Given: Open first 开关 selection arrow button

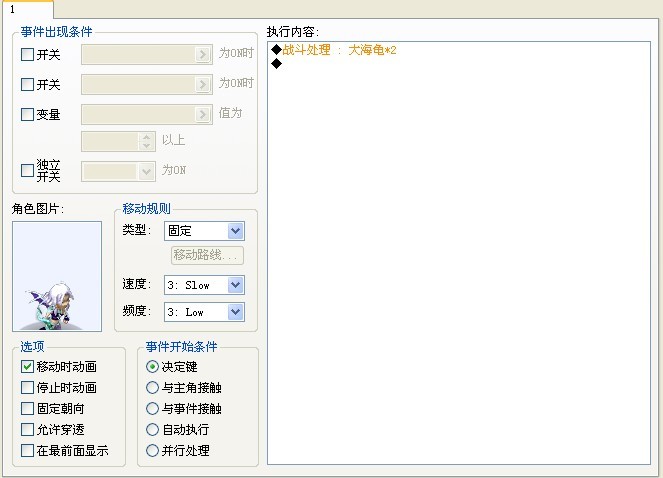Looking at the screenshot, I should click(x=203, y=55).
